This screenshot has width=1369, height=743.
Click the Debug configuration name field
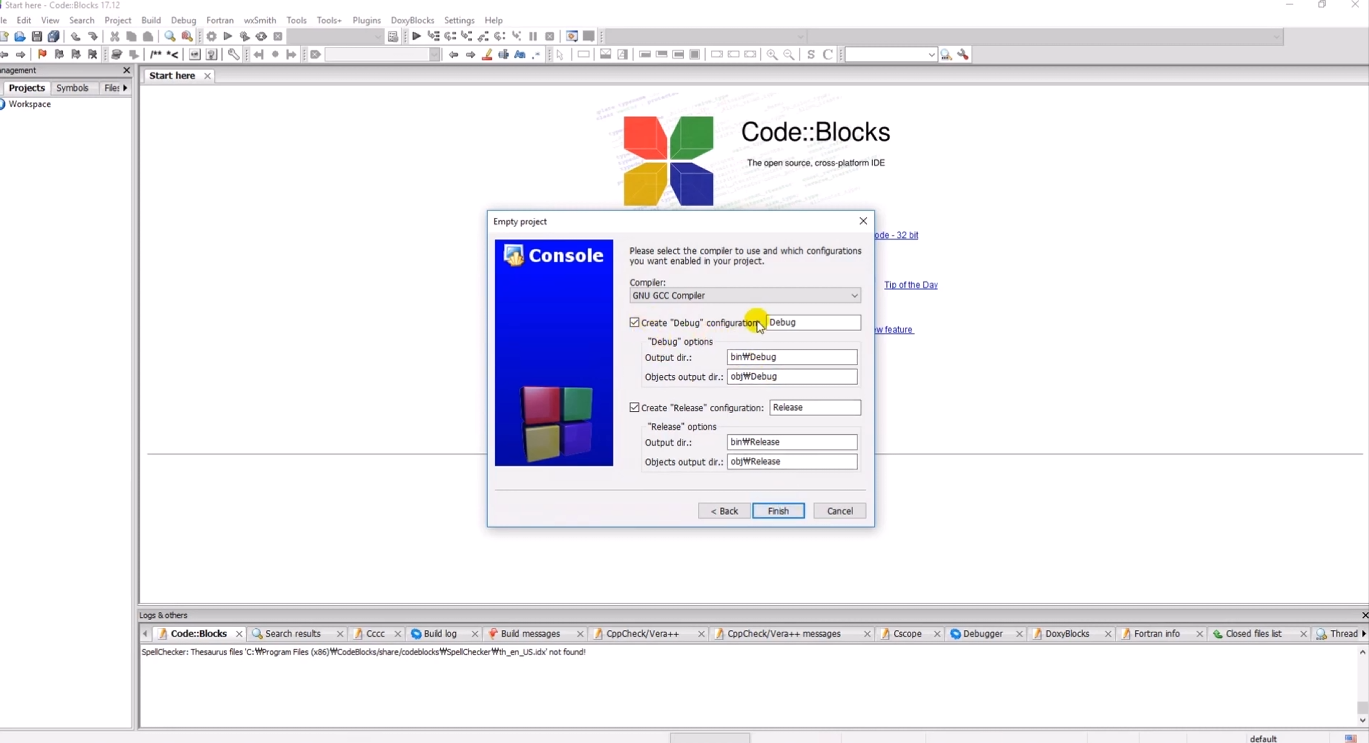(813, 323)
